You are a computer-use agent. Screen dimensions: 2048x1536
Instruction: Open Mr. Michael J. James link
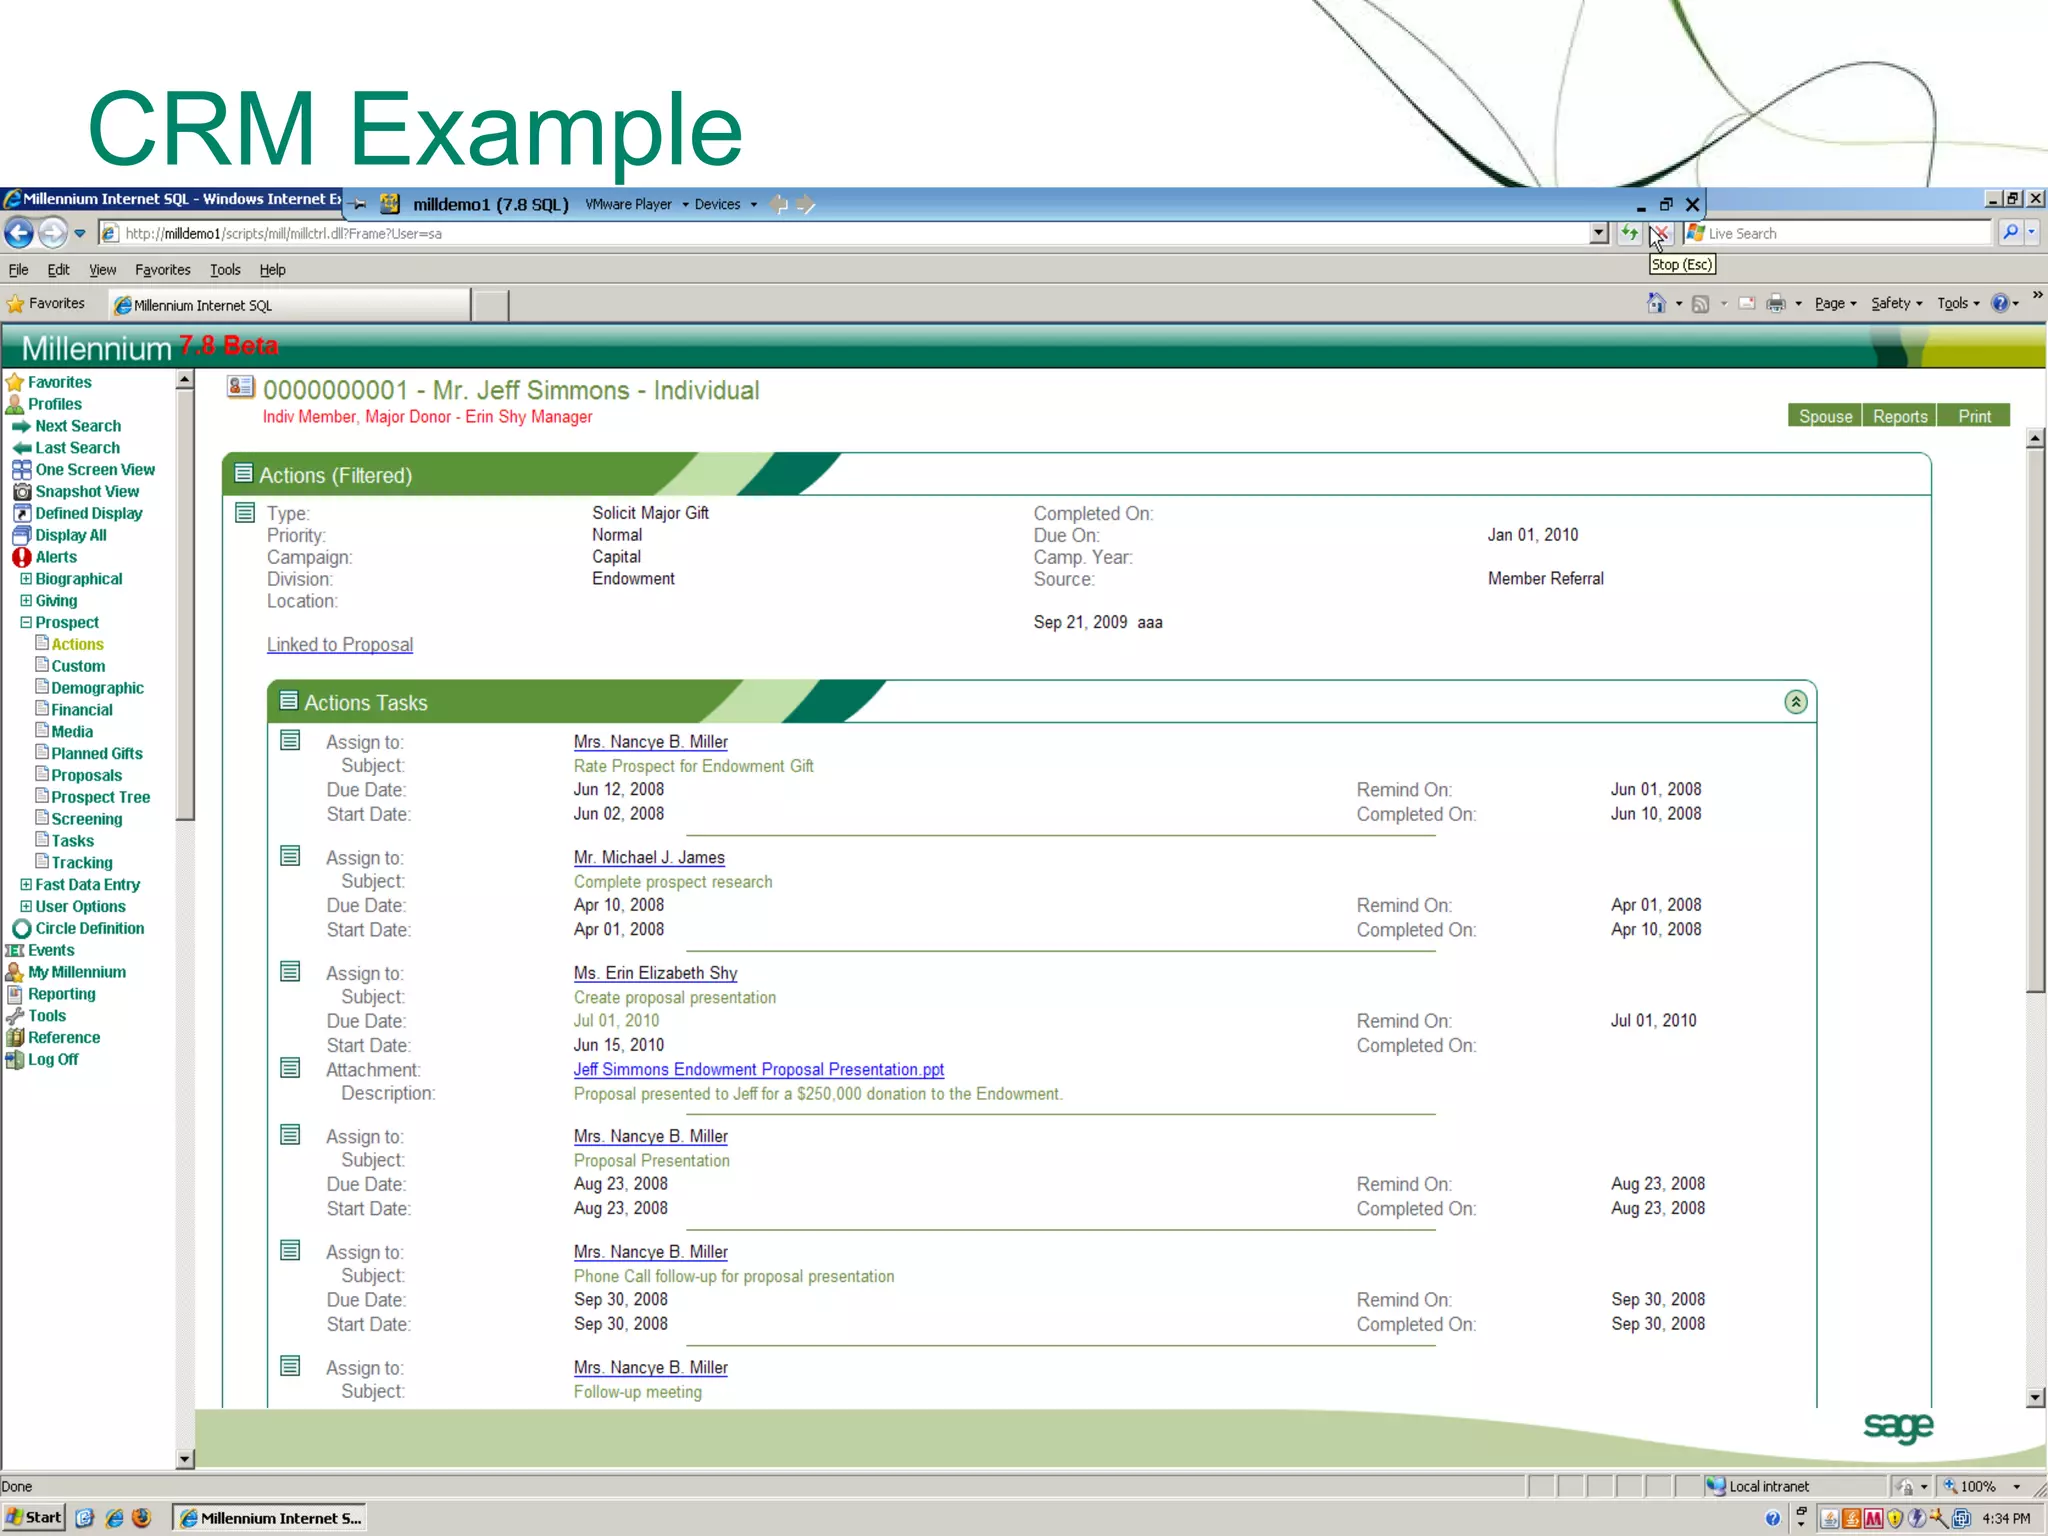tap(649, 858)
